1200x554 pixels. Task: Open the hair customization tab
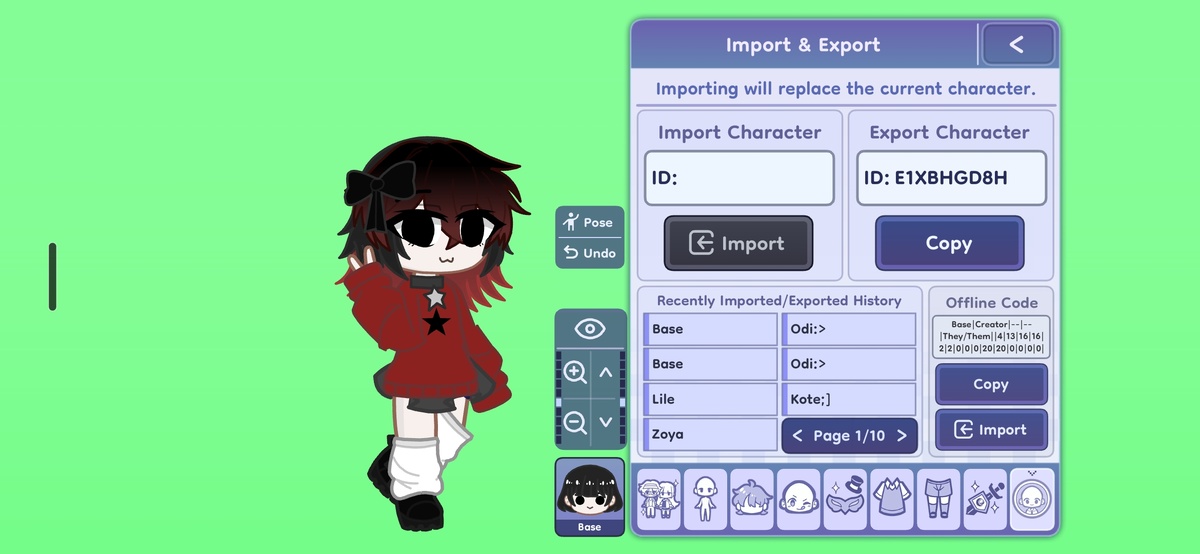click(x=752, y=498)
